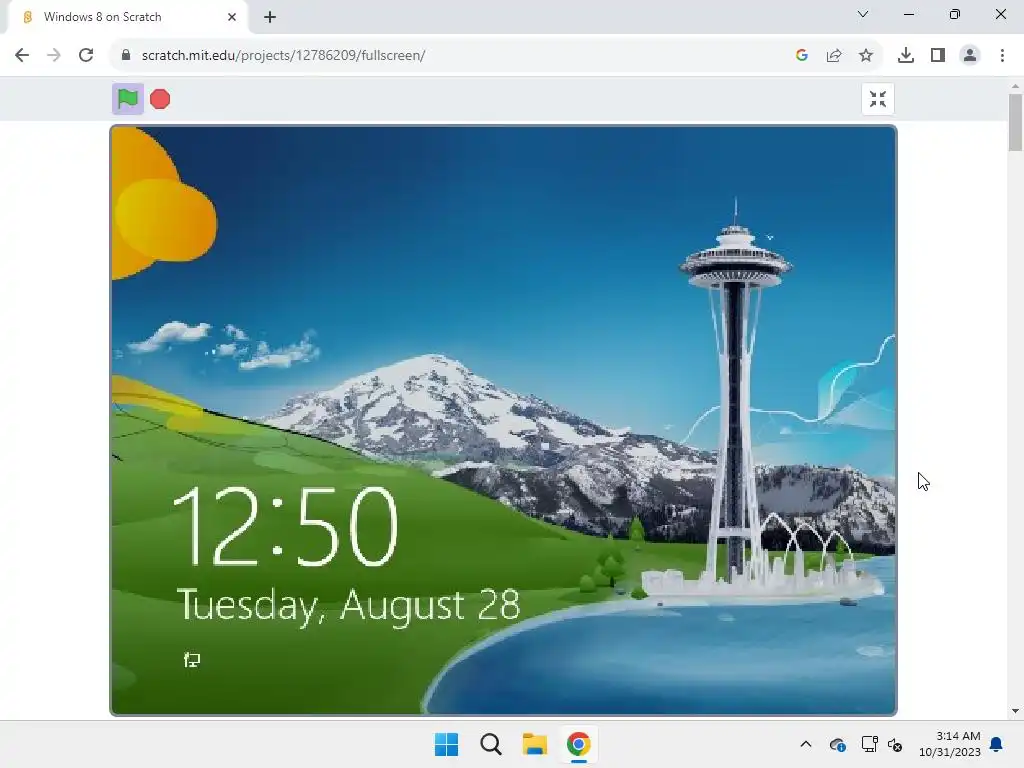Click the 12:50 clock on the lock screen

[x=284, y=526]
